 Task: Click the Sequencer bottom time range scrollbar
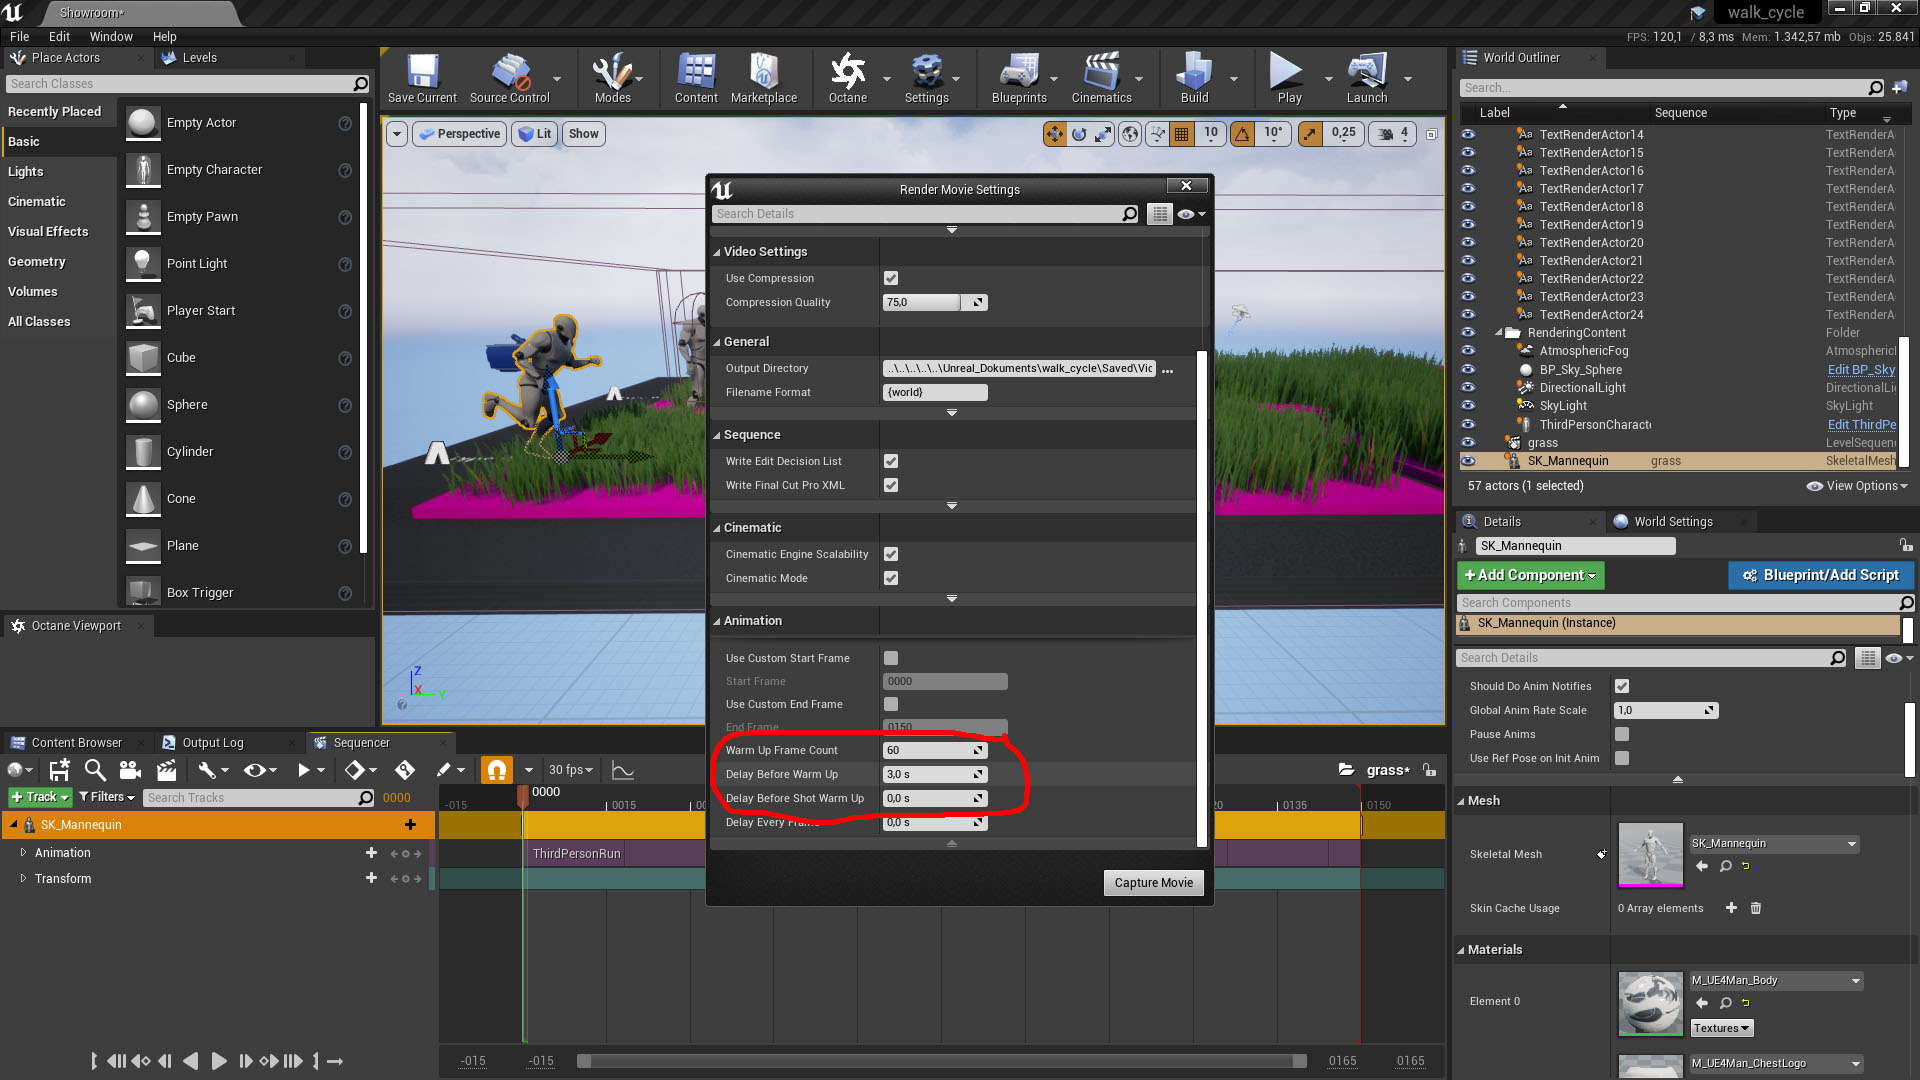[x=942, y=1061]
